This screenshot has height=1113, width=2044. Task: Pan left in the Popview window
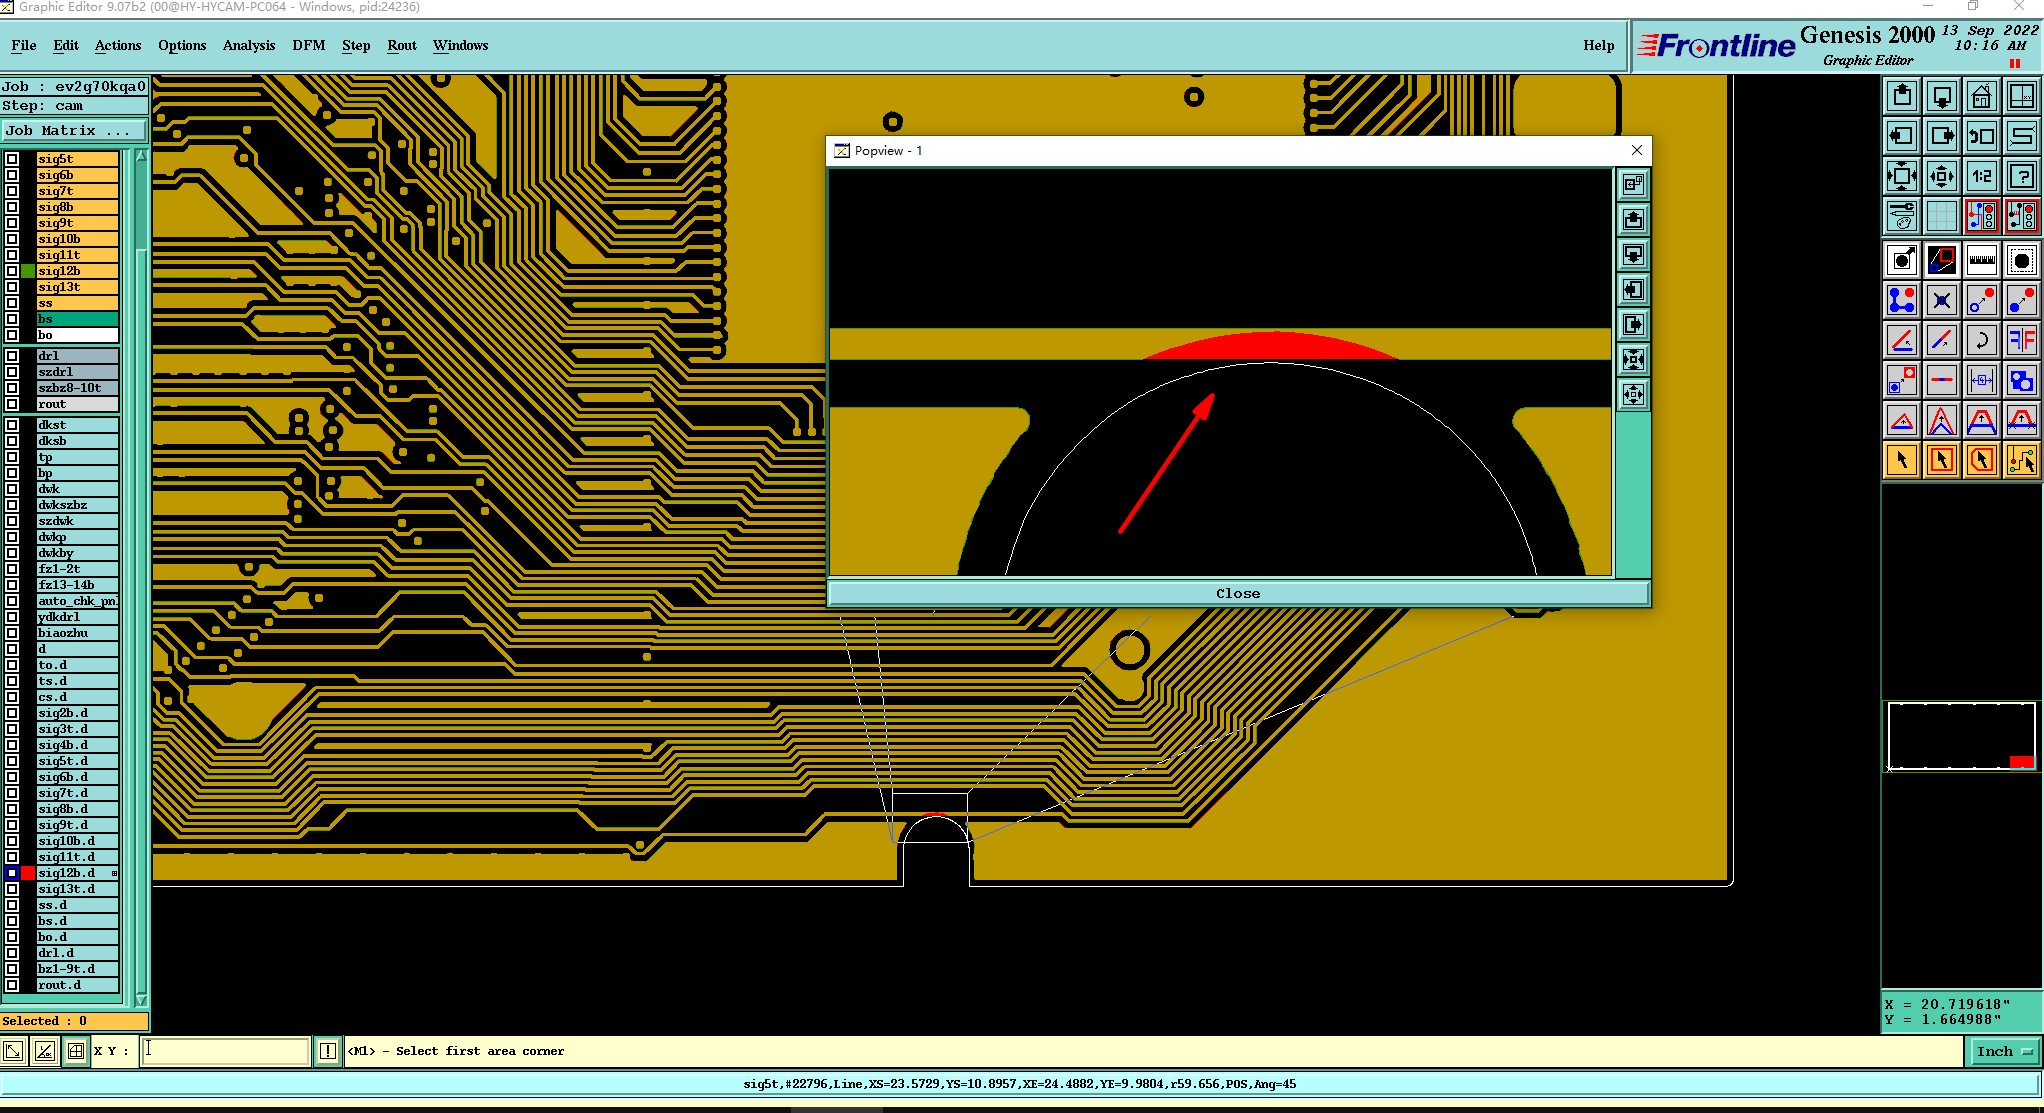coord(1633,290)
